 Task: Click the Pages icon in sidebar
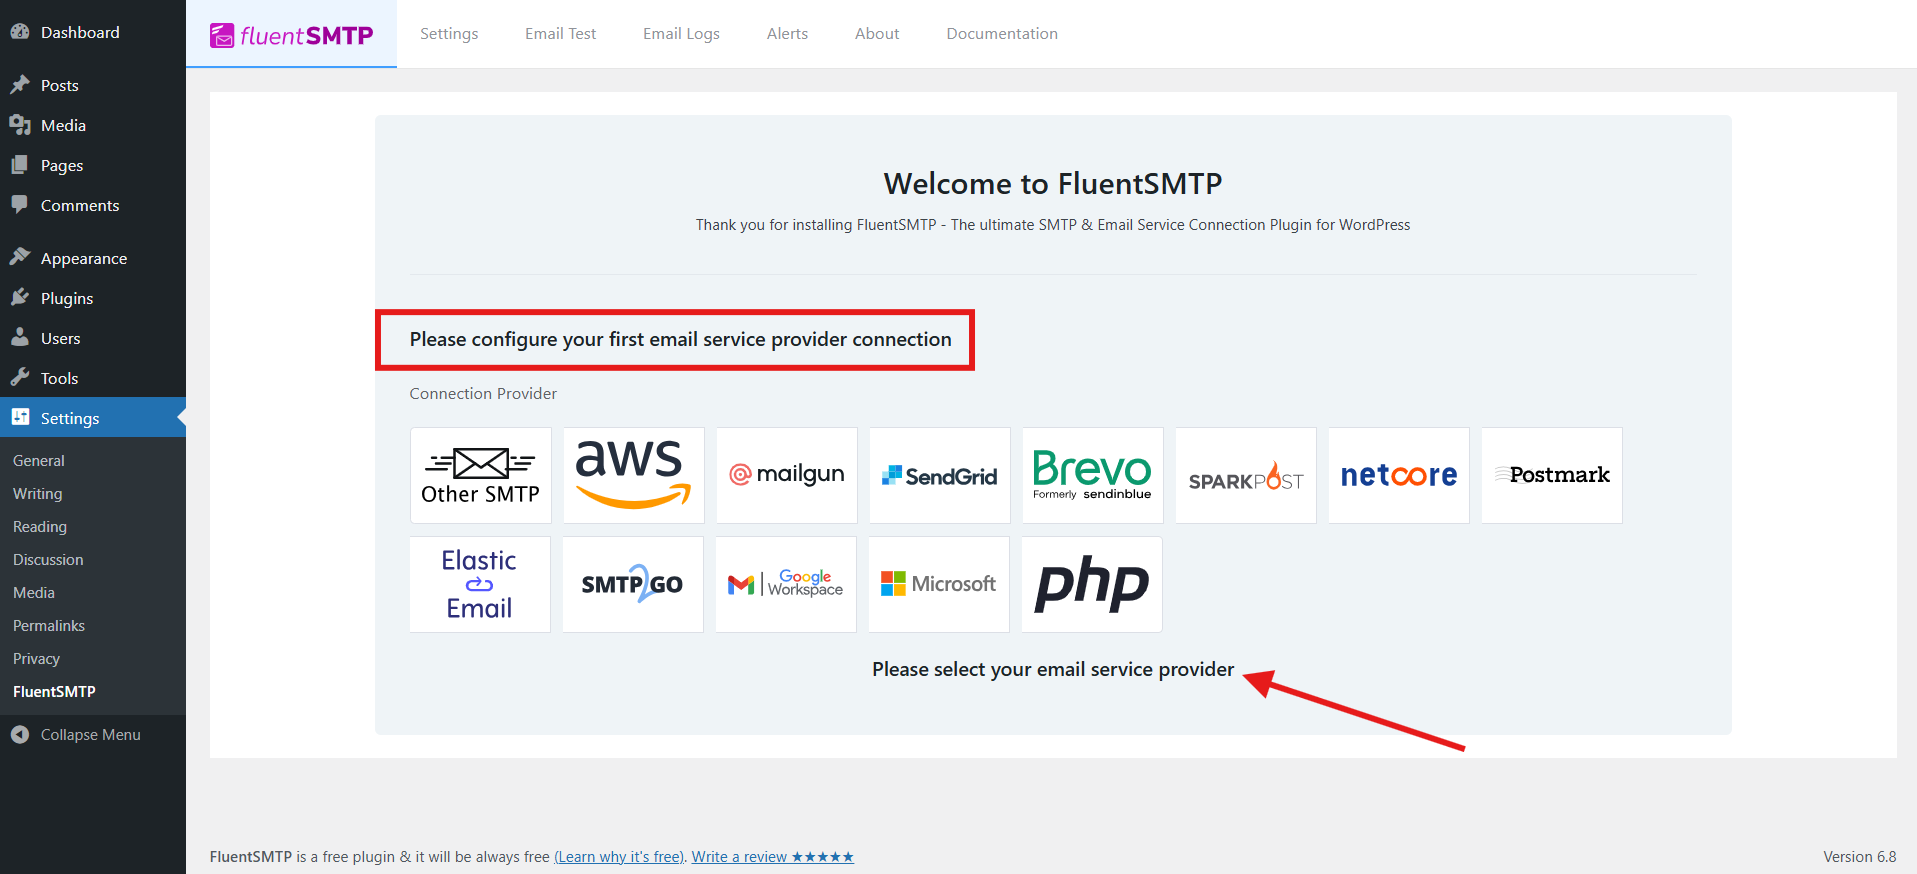click(20, 165)
